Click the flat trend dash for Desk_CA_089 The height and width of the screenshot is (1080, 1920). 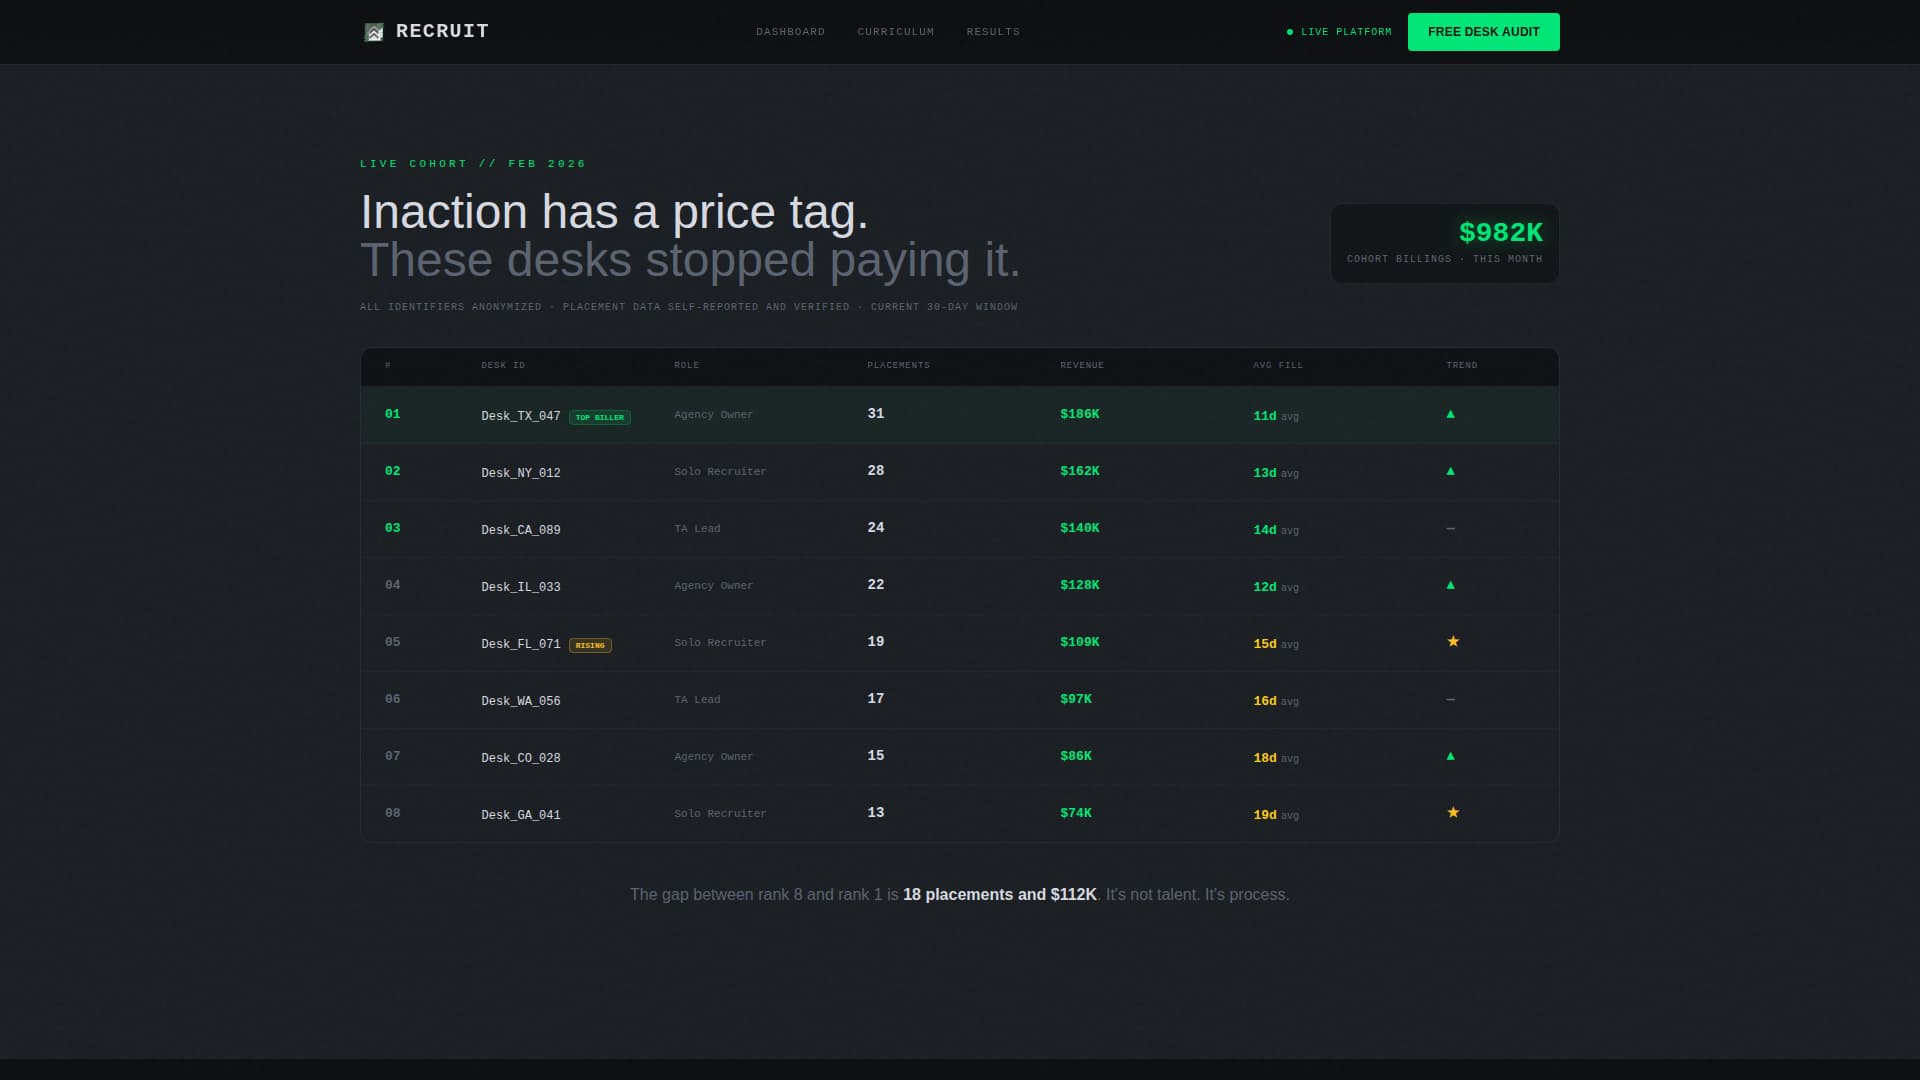(1450, 528)
